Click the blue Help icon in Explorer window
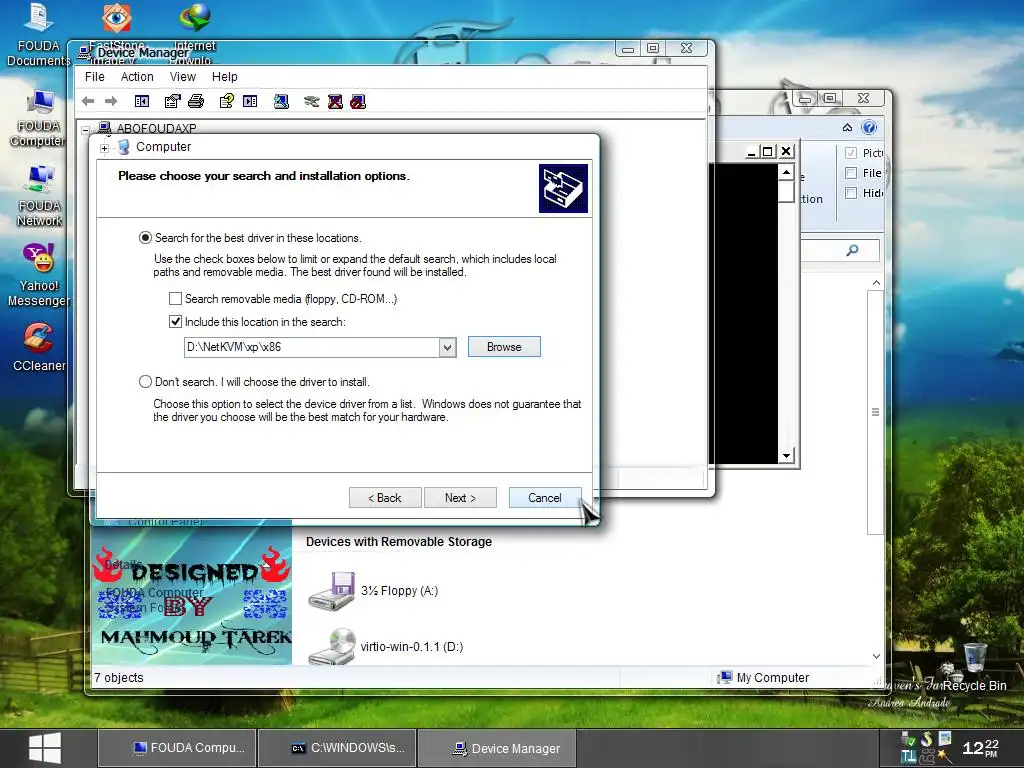 point(869,127)
